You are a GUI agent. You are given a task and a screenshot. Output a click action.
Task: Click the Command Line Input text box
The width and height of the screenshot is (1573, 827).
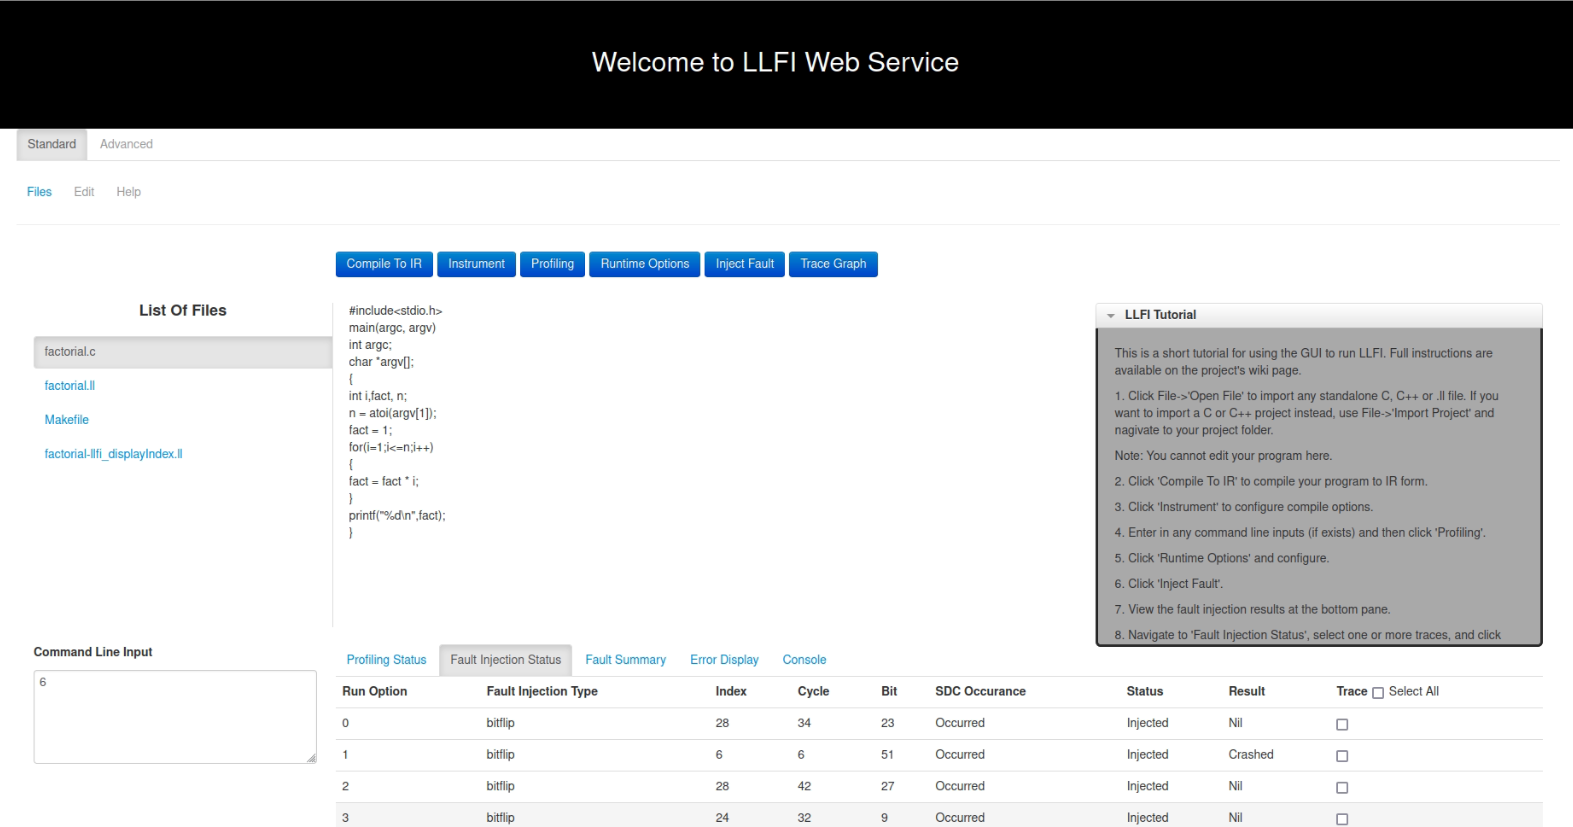175,717
